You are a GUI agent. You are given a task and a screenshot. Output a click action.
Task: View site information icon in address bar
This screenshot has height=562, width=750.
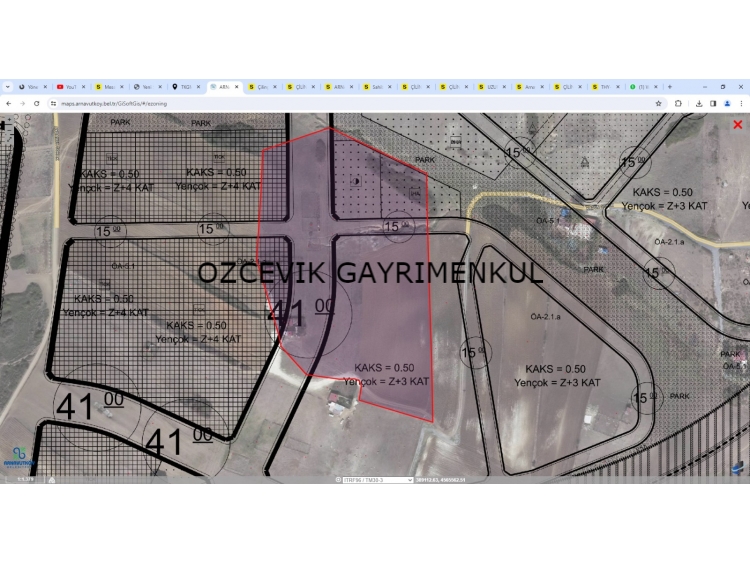coord(54,103)
